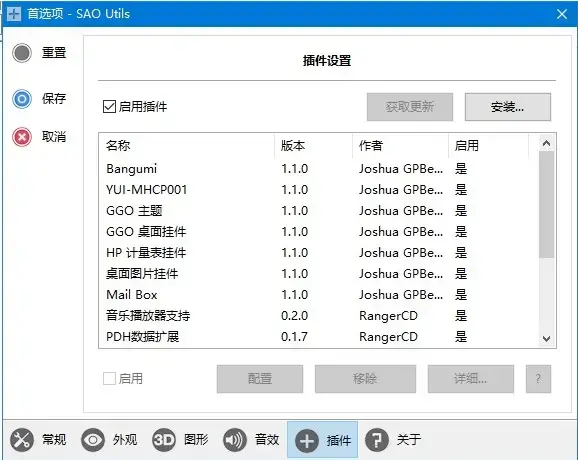Click the red 取消 cancel icon

22,137
